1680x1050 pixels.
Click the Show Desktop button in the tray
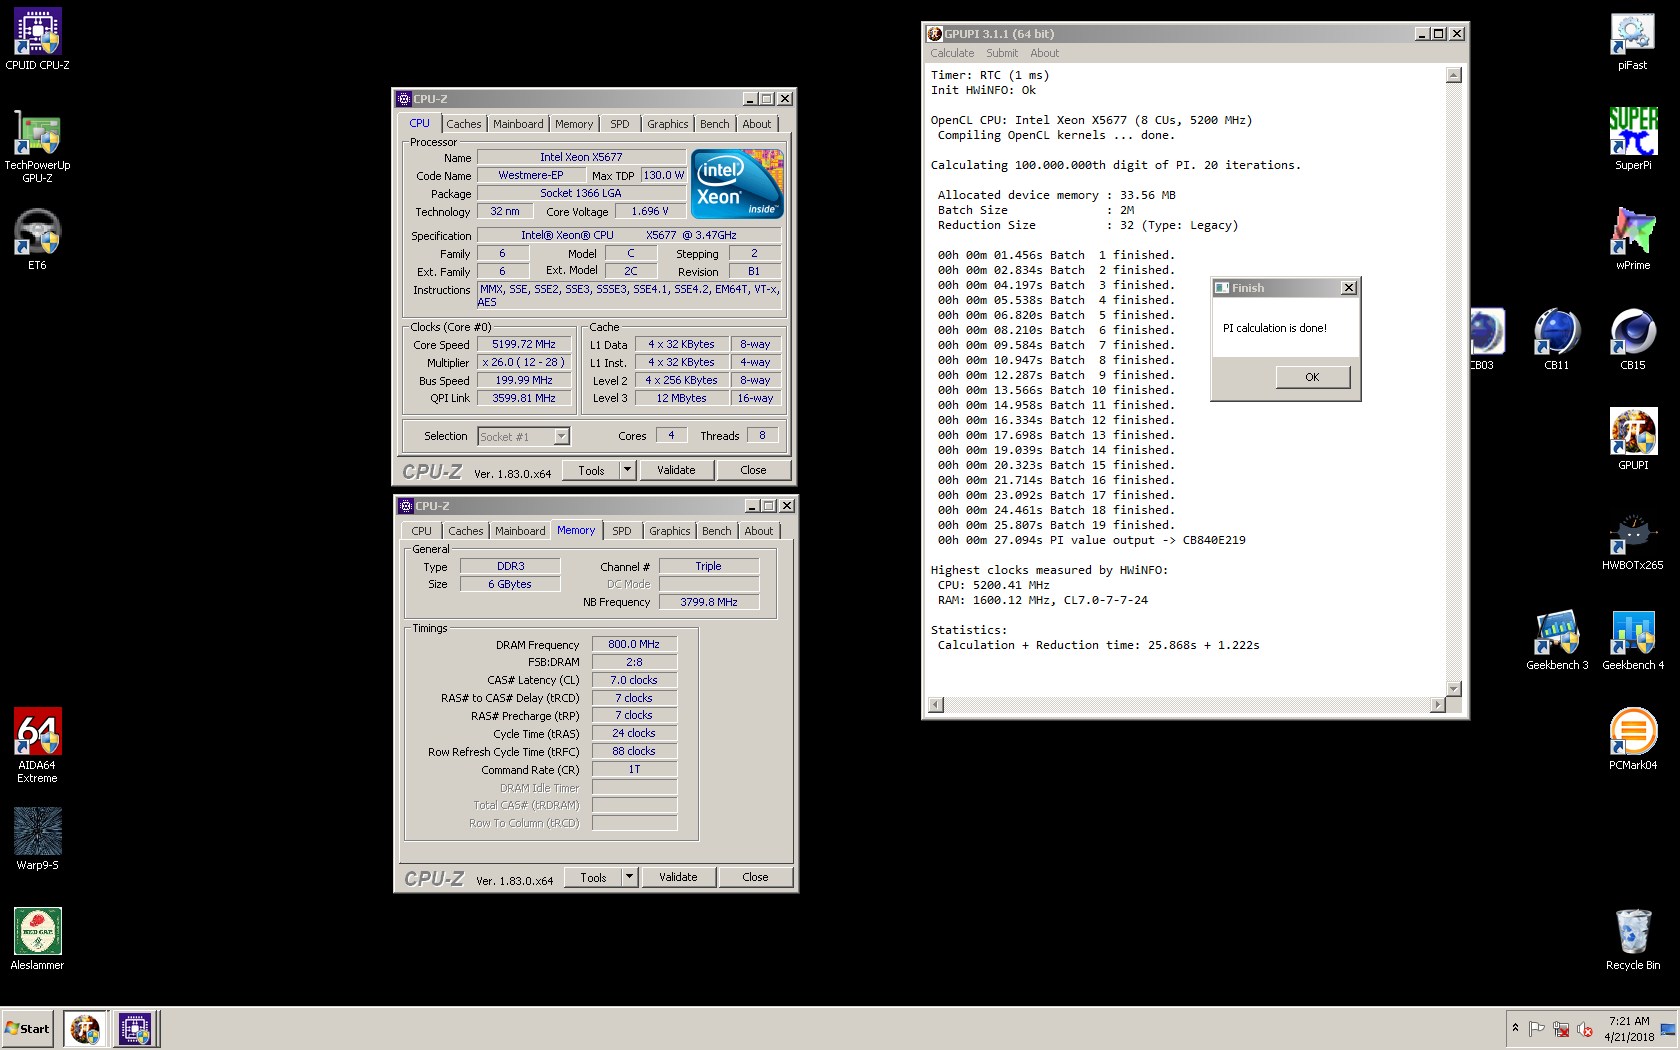[1668, 1029]
